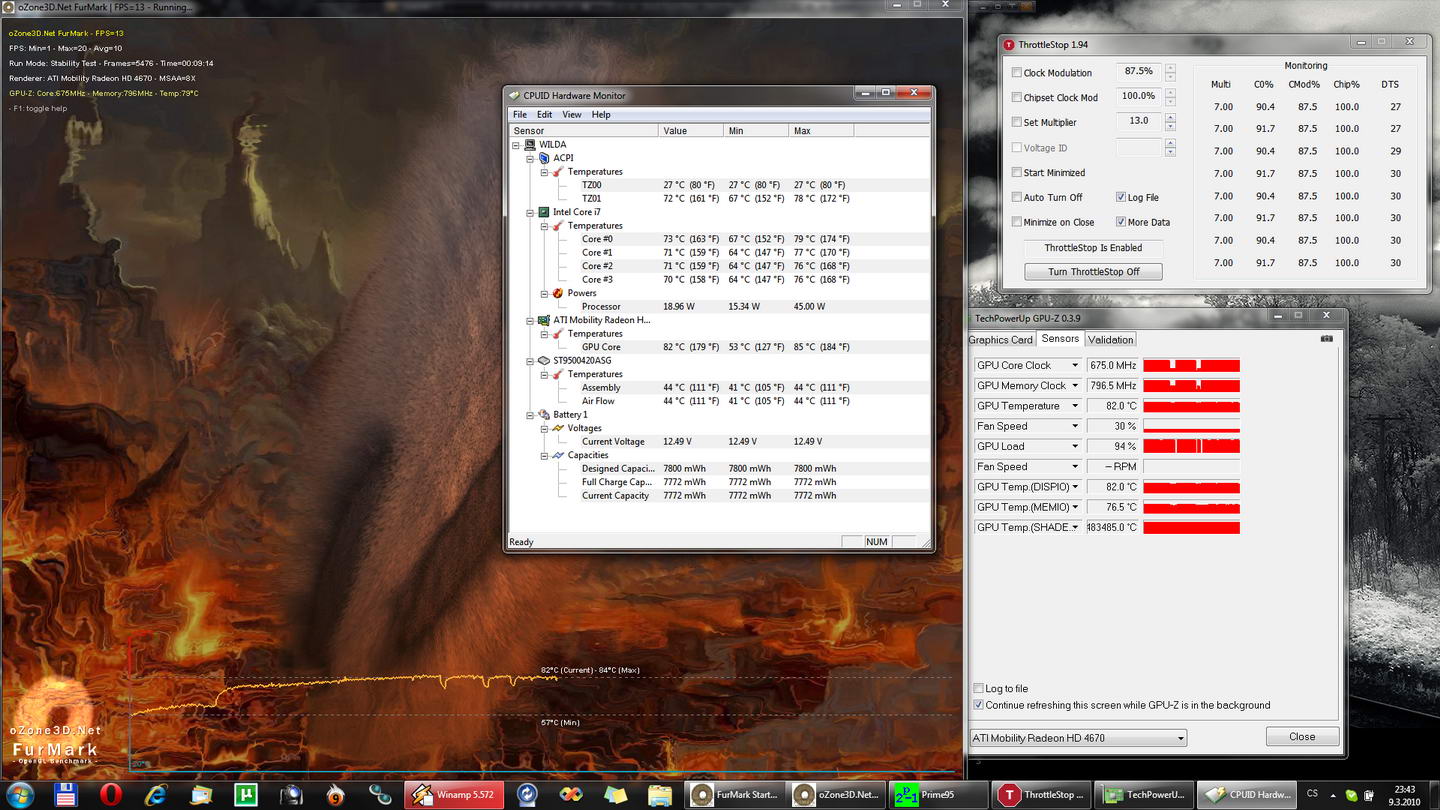Viewport: 1440px width, 810px height.
Task: Enable the Auto Turn Off checkbox
Action: coord(1017,198)
